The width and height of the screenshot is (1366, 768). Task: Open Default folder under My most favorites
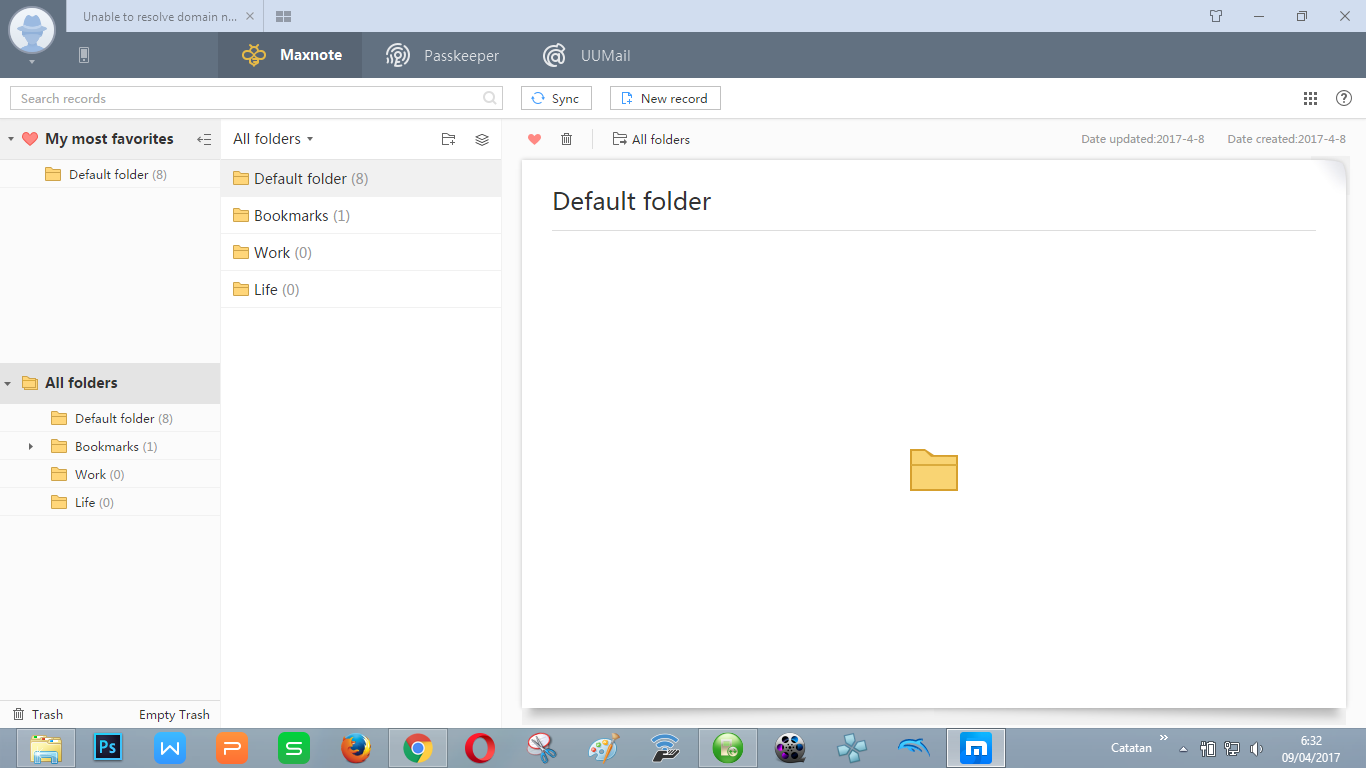110,174
